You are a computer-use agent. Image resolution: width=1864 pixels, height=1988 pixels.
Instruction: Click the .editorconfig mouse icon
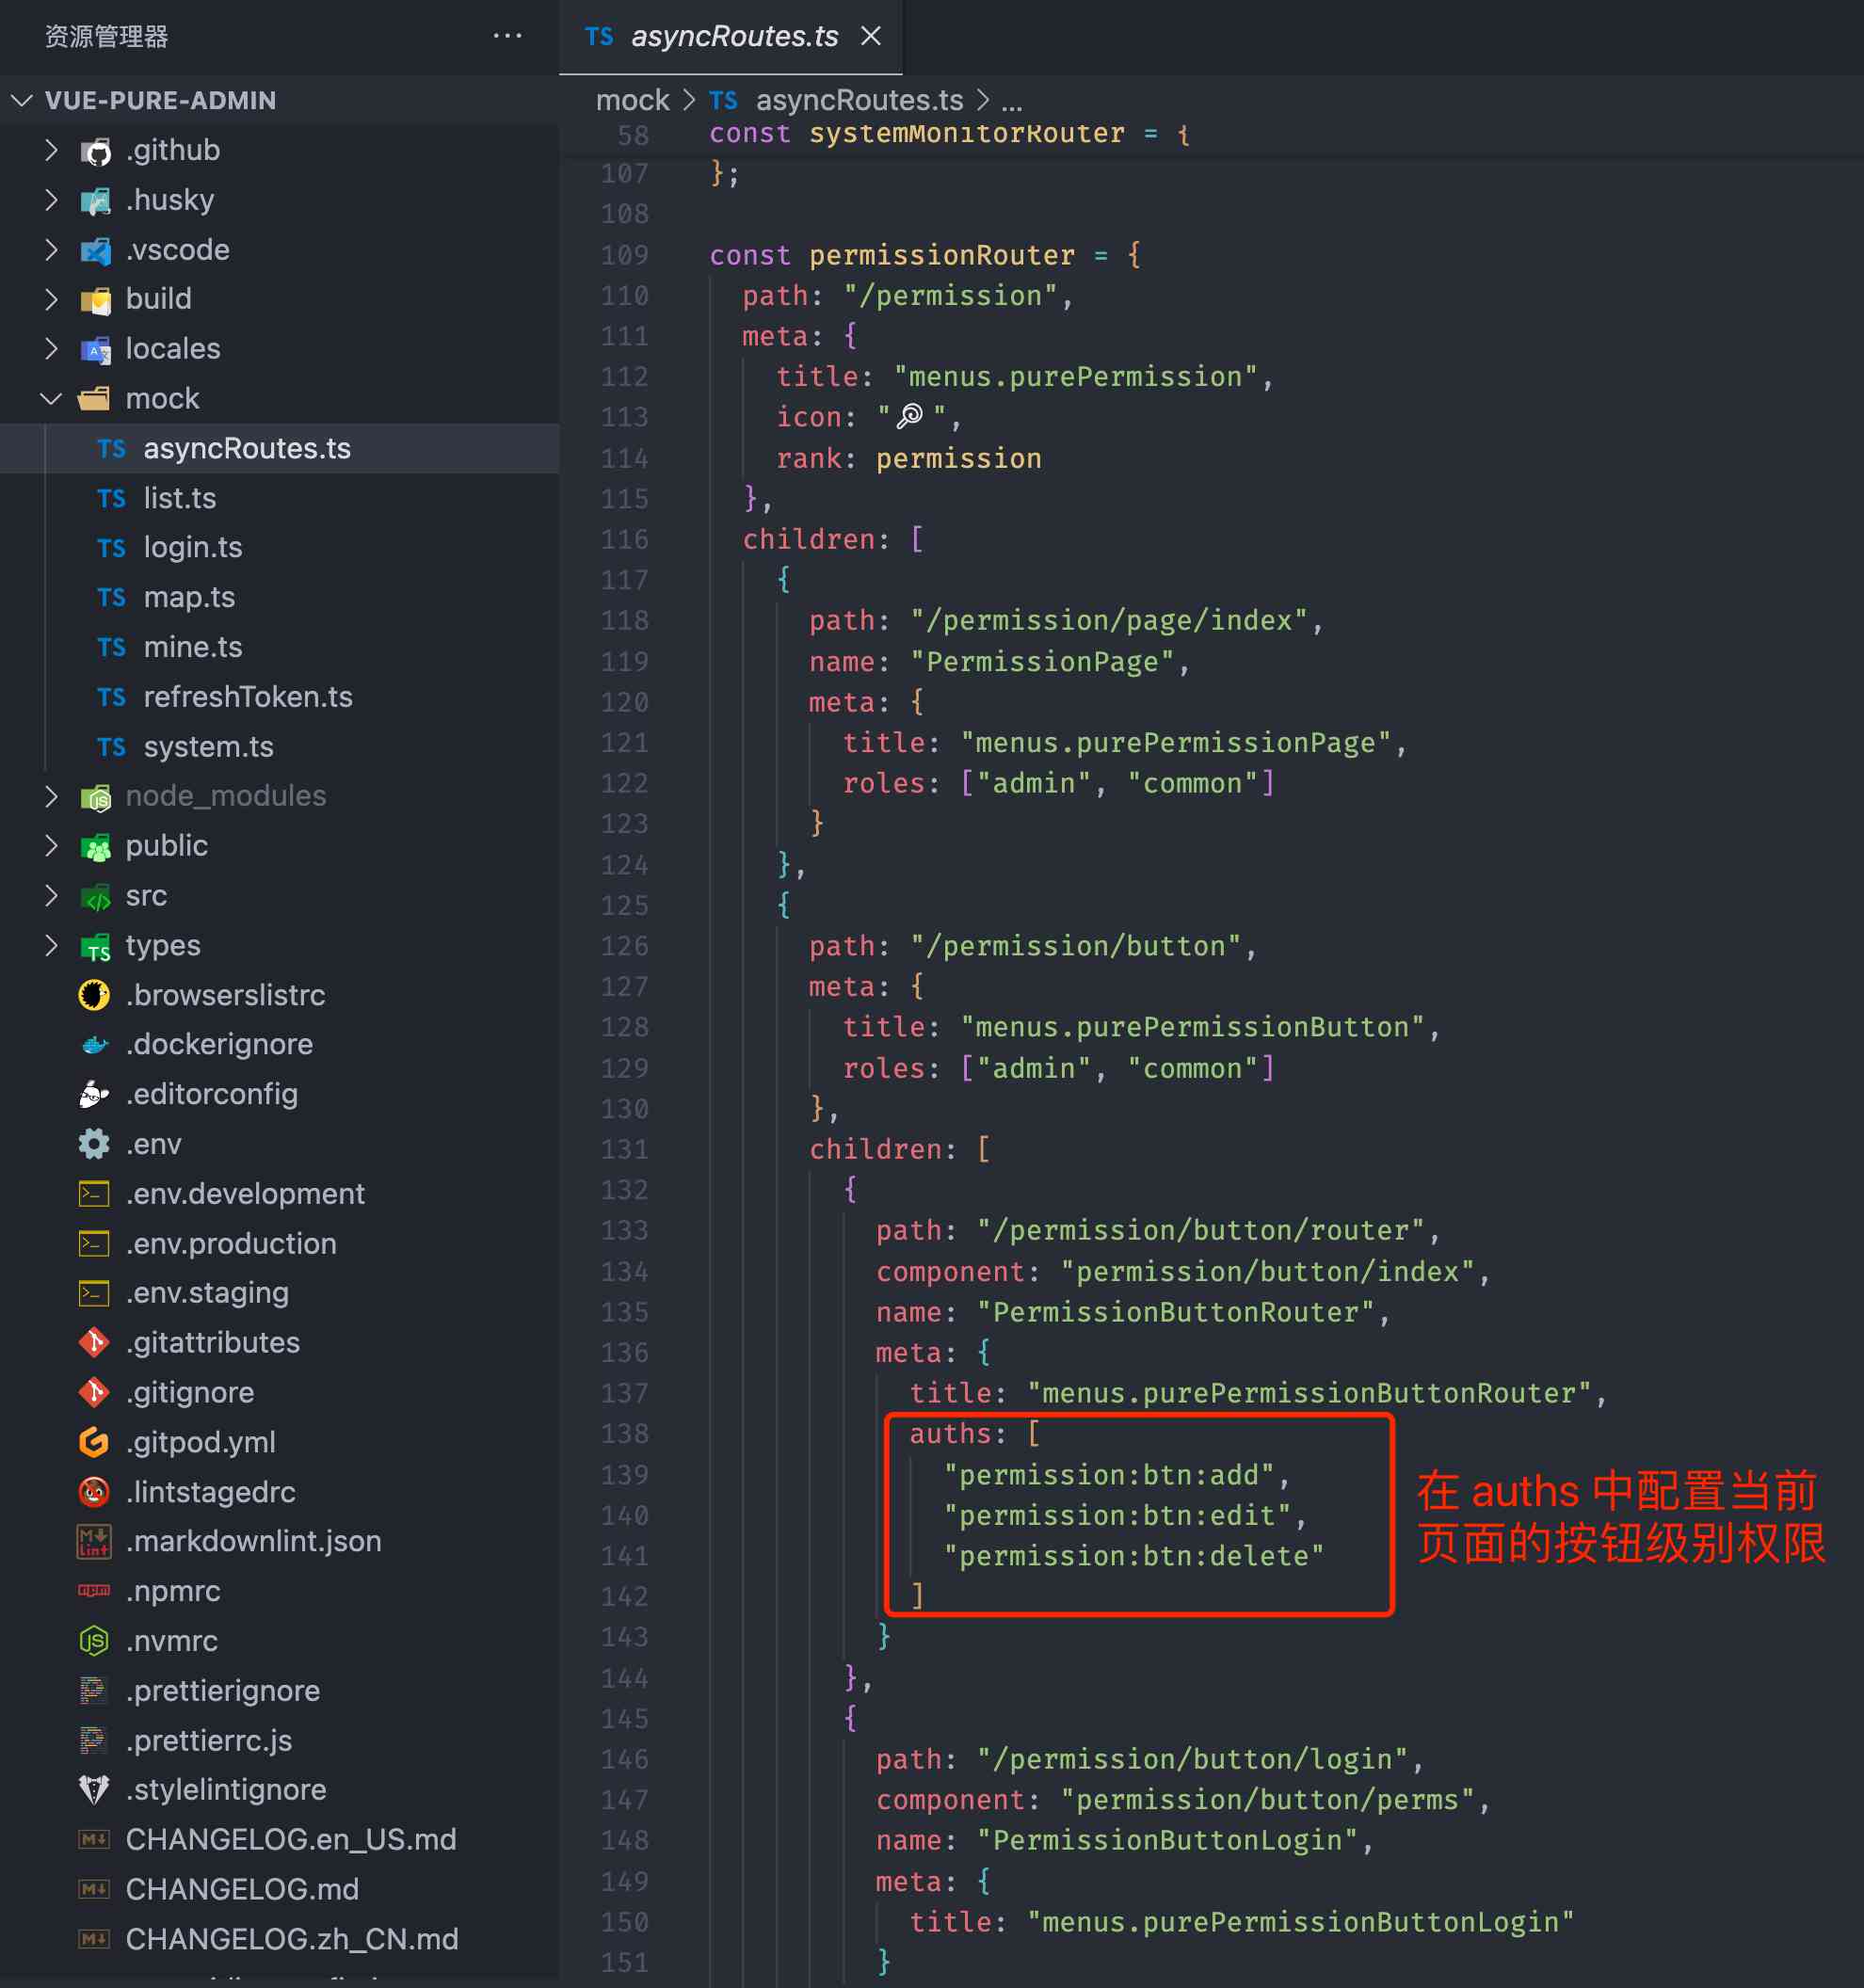(94, 1094)
